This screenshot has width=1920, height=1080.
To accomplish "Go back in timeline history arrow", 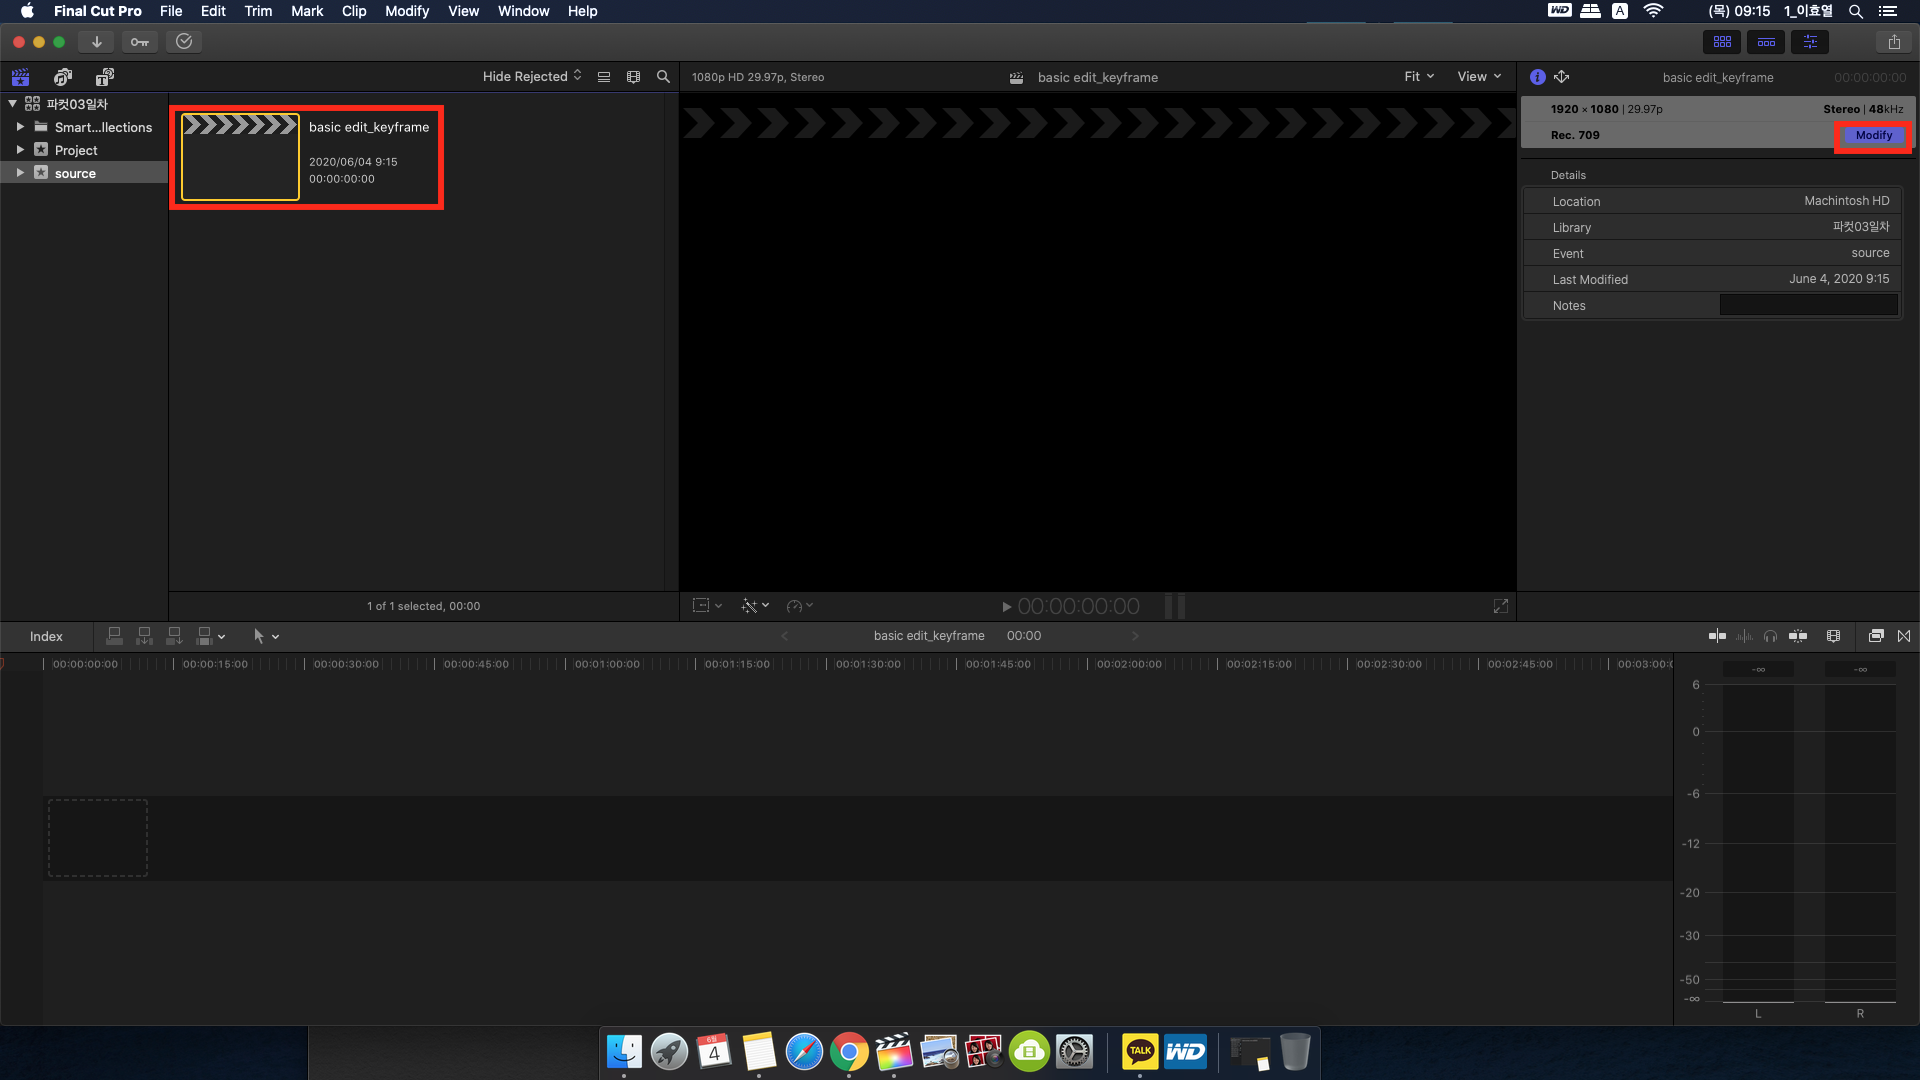I will pos(785,636).
